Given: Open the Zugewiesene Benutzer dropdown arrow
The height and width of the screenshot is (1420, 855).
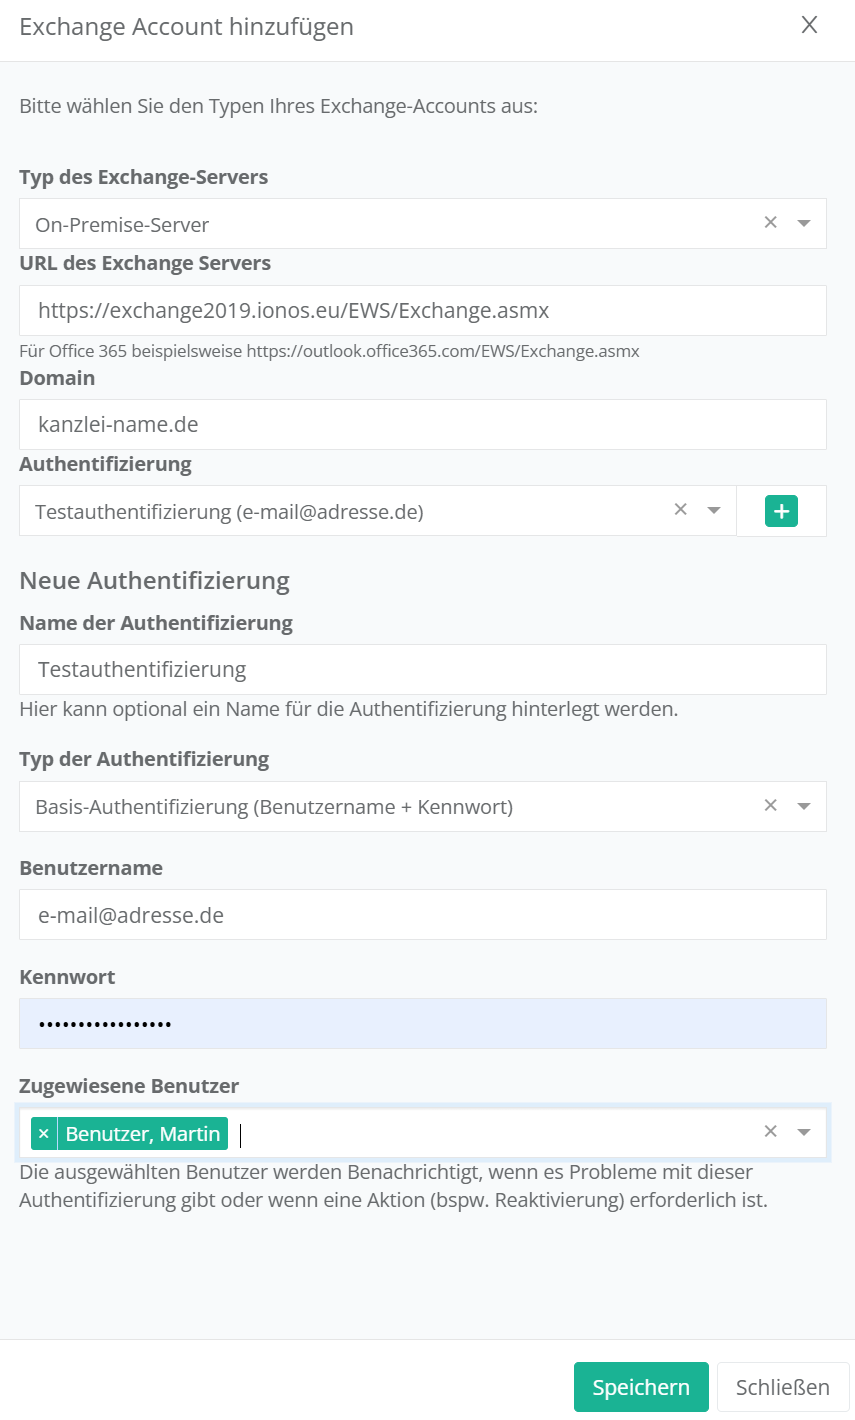Looking at the screenshot, I should point(803,1133).
